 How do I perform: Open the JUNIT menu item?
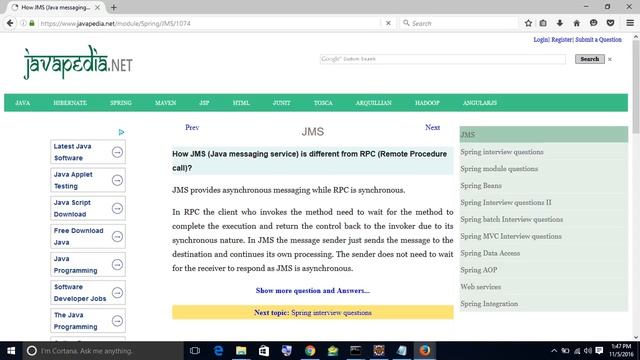click(282, 103)
